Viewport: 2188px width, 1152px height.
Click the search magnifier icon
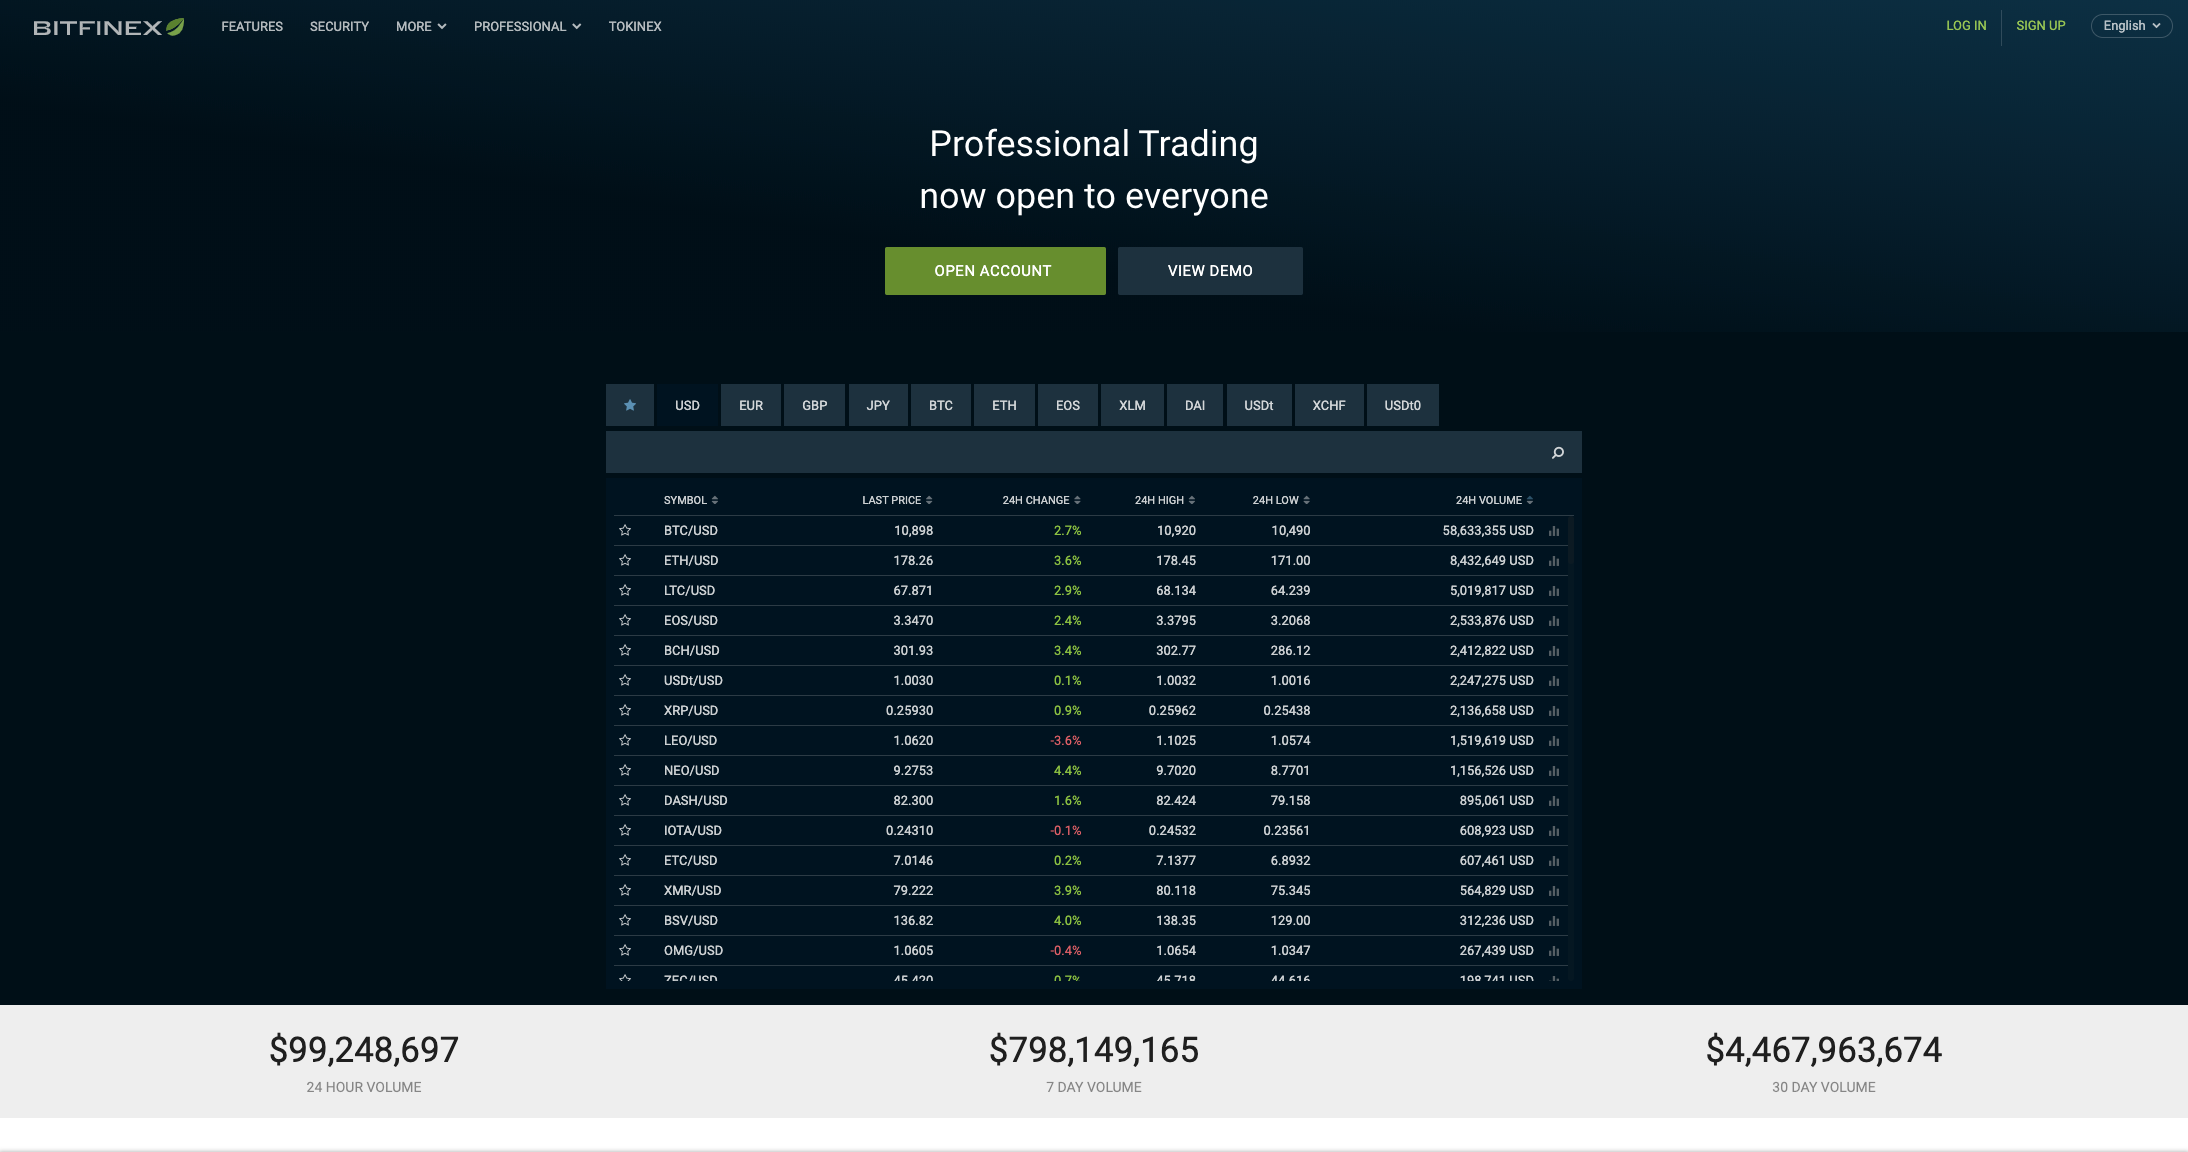[x=1557, y=453]
